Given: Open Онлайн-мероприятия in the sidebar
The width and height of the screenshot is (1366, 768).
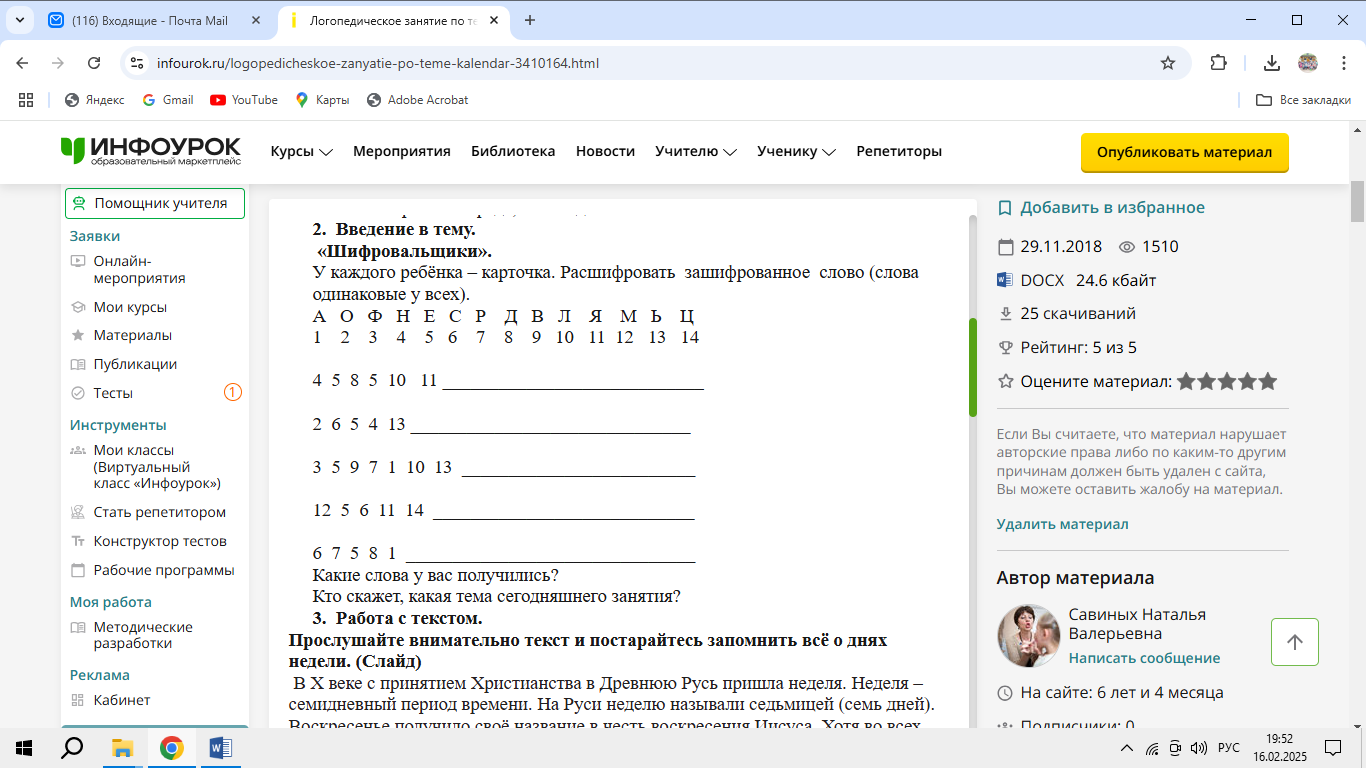Looking at the screenshot, I should coord(139,270).
